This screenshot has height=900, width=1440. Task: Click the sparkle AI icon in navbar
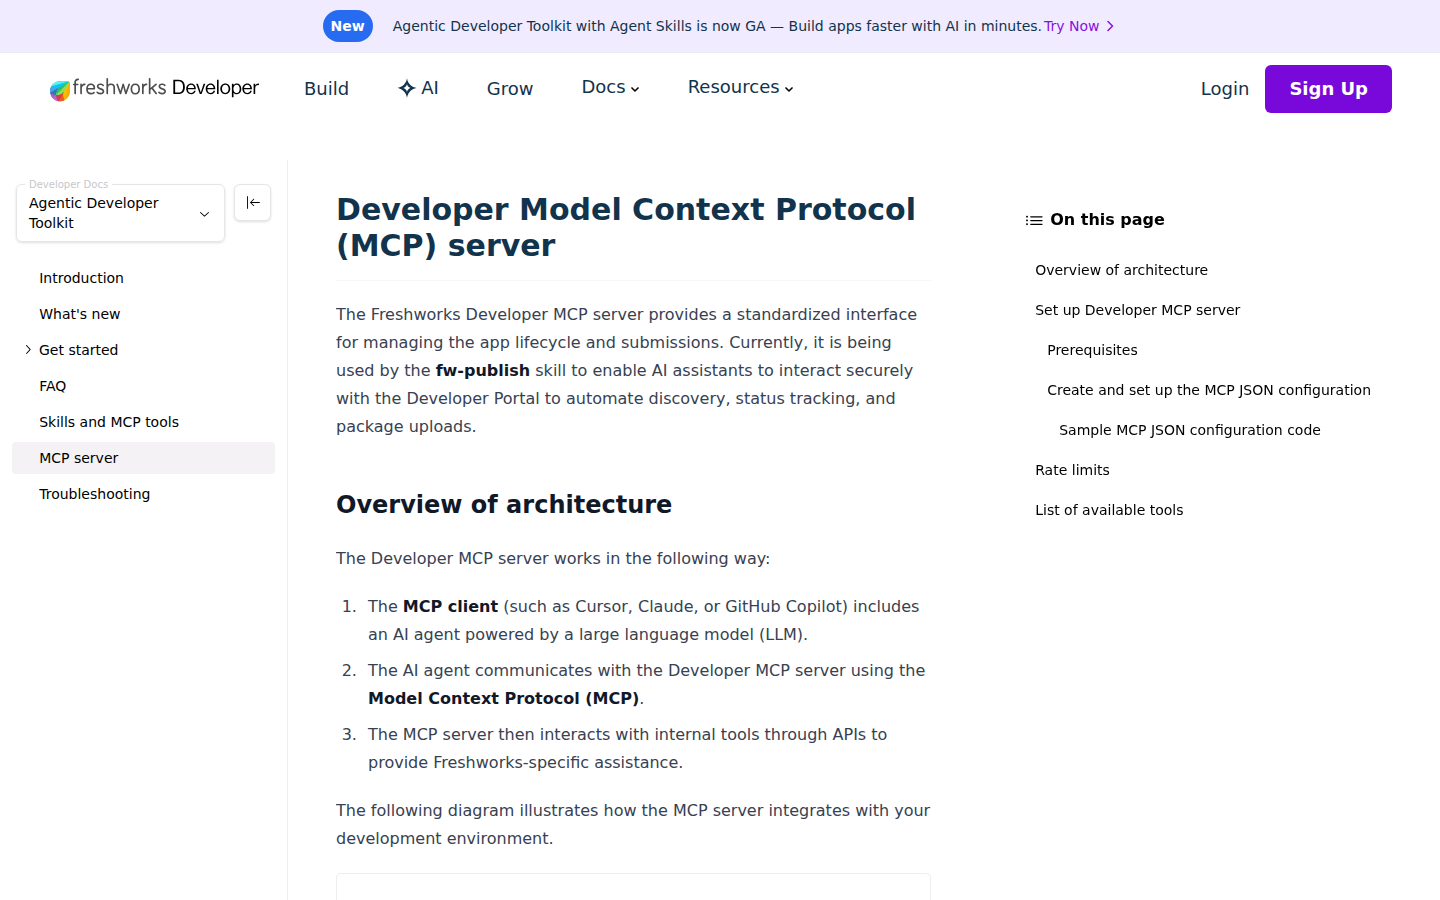pos(406,88)
